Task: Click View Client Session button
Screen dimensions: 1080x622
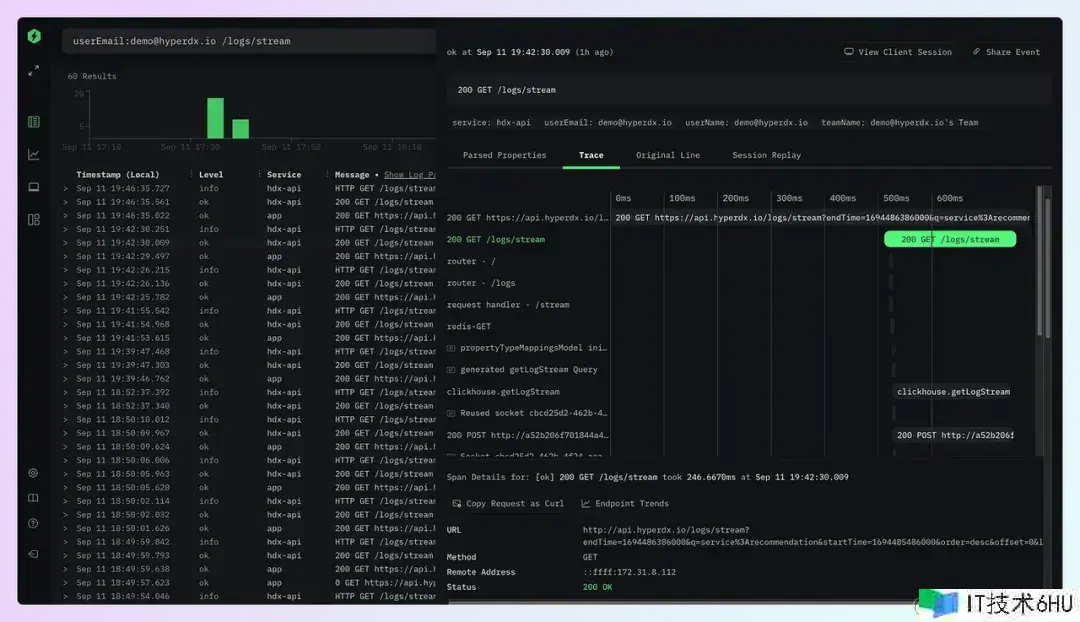Action: tap(897, 52)
